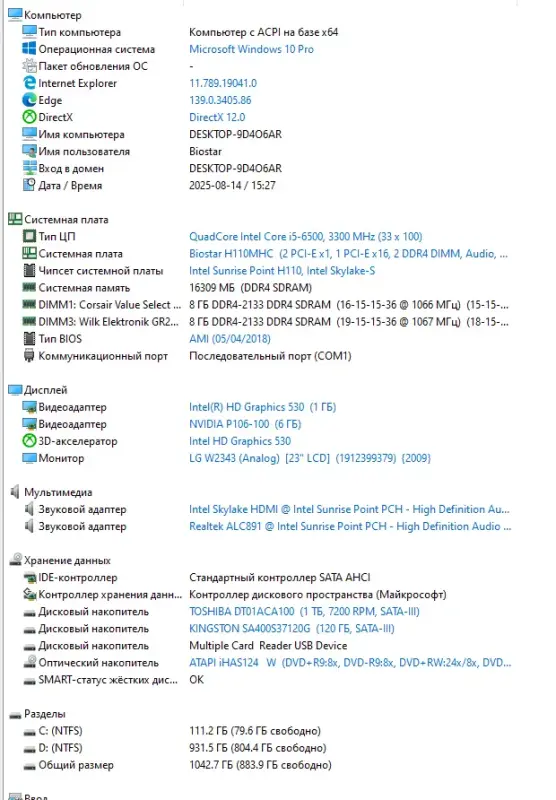Image resolution: width=556 pixels, height=800 pixels.
Task: Select the Контроллер дискового пространства (Майкрософт) value
Action: [318, 594]
